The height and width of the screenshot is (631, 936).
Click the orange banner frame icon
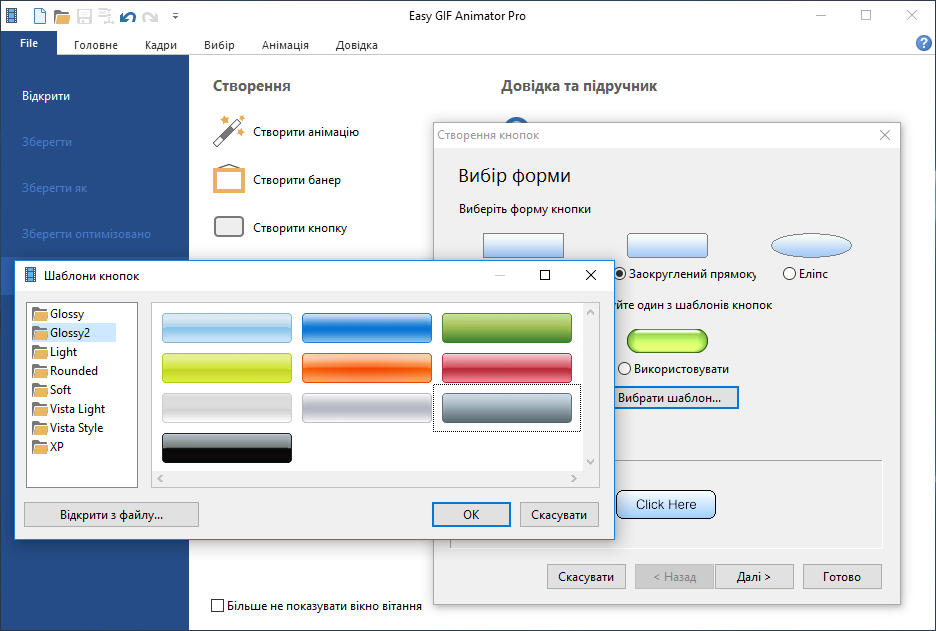[x=229, y=178]
